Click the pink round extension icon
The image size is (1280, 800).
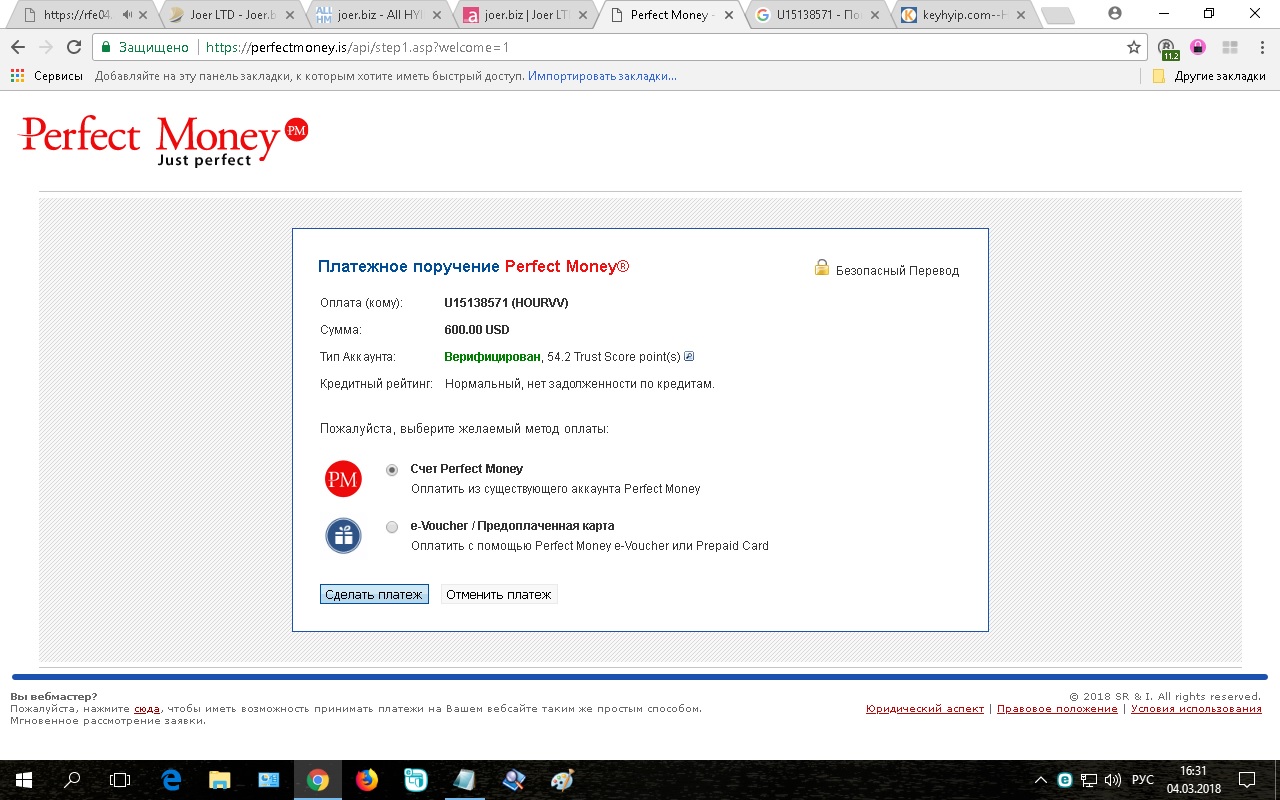tap(1197, 47)
